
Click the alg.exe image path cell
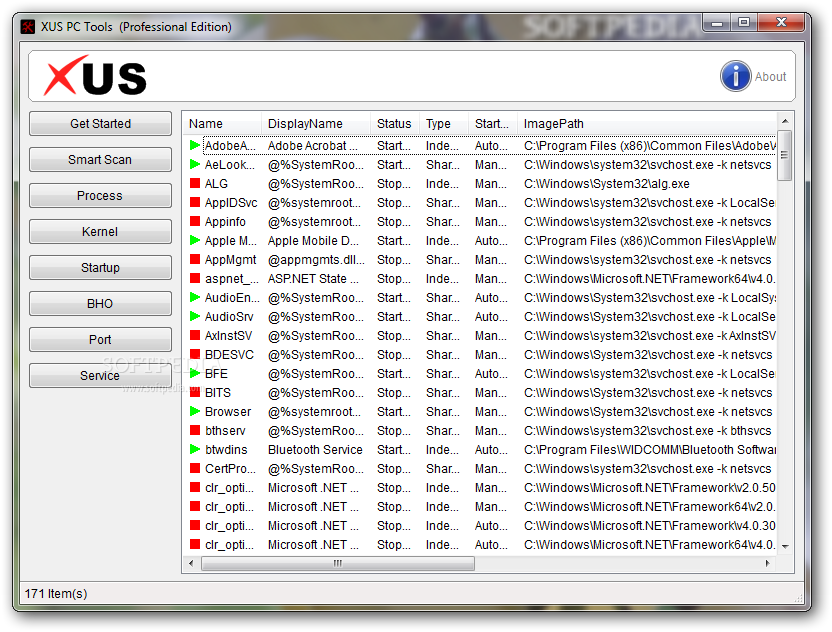[606, 184]
